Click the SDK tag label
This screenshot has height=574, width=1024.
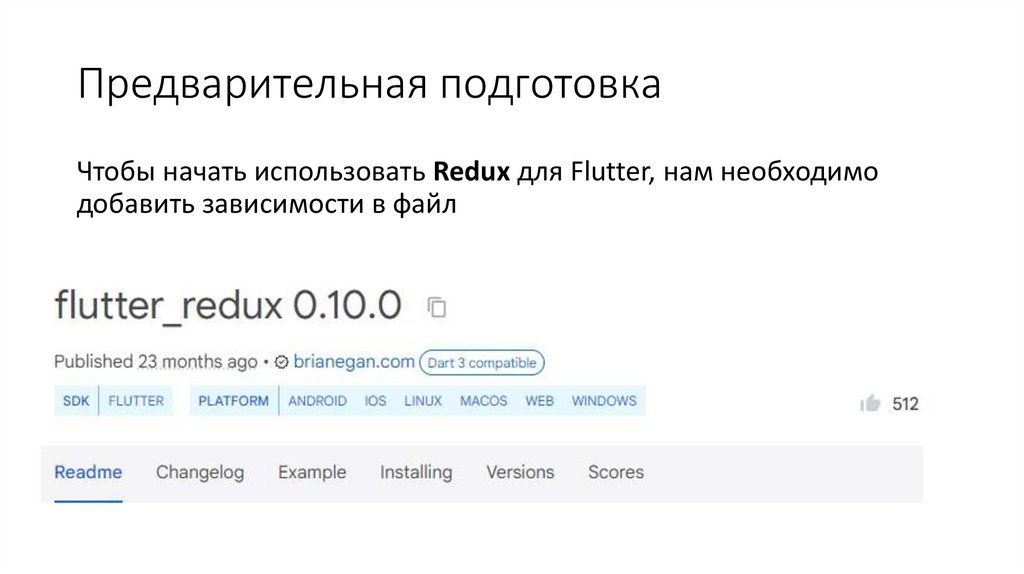pyautogui.click(x=76, y=401)
